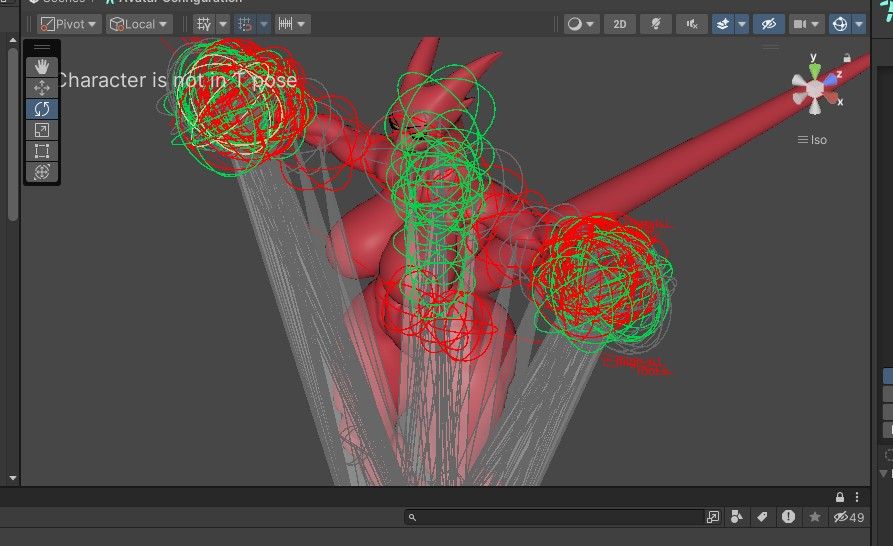Open the effects options dropdown arrow
The width and height of the screenshot is (893, 546).
[742, 24]
